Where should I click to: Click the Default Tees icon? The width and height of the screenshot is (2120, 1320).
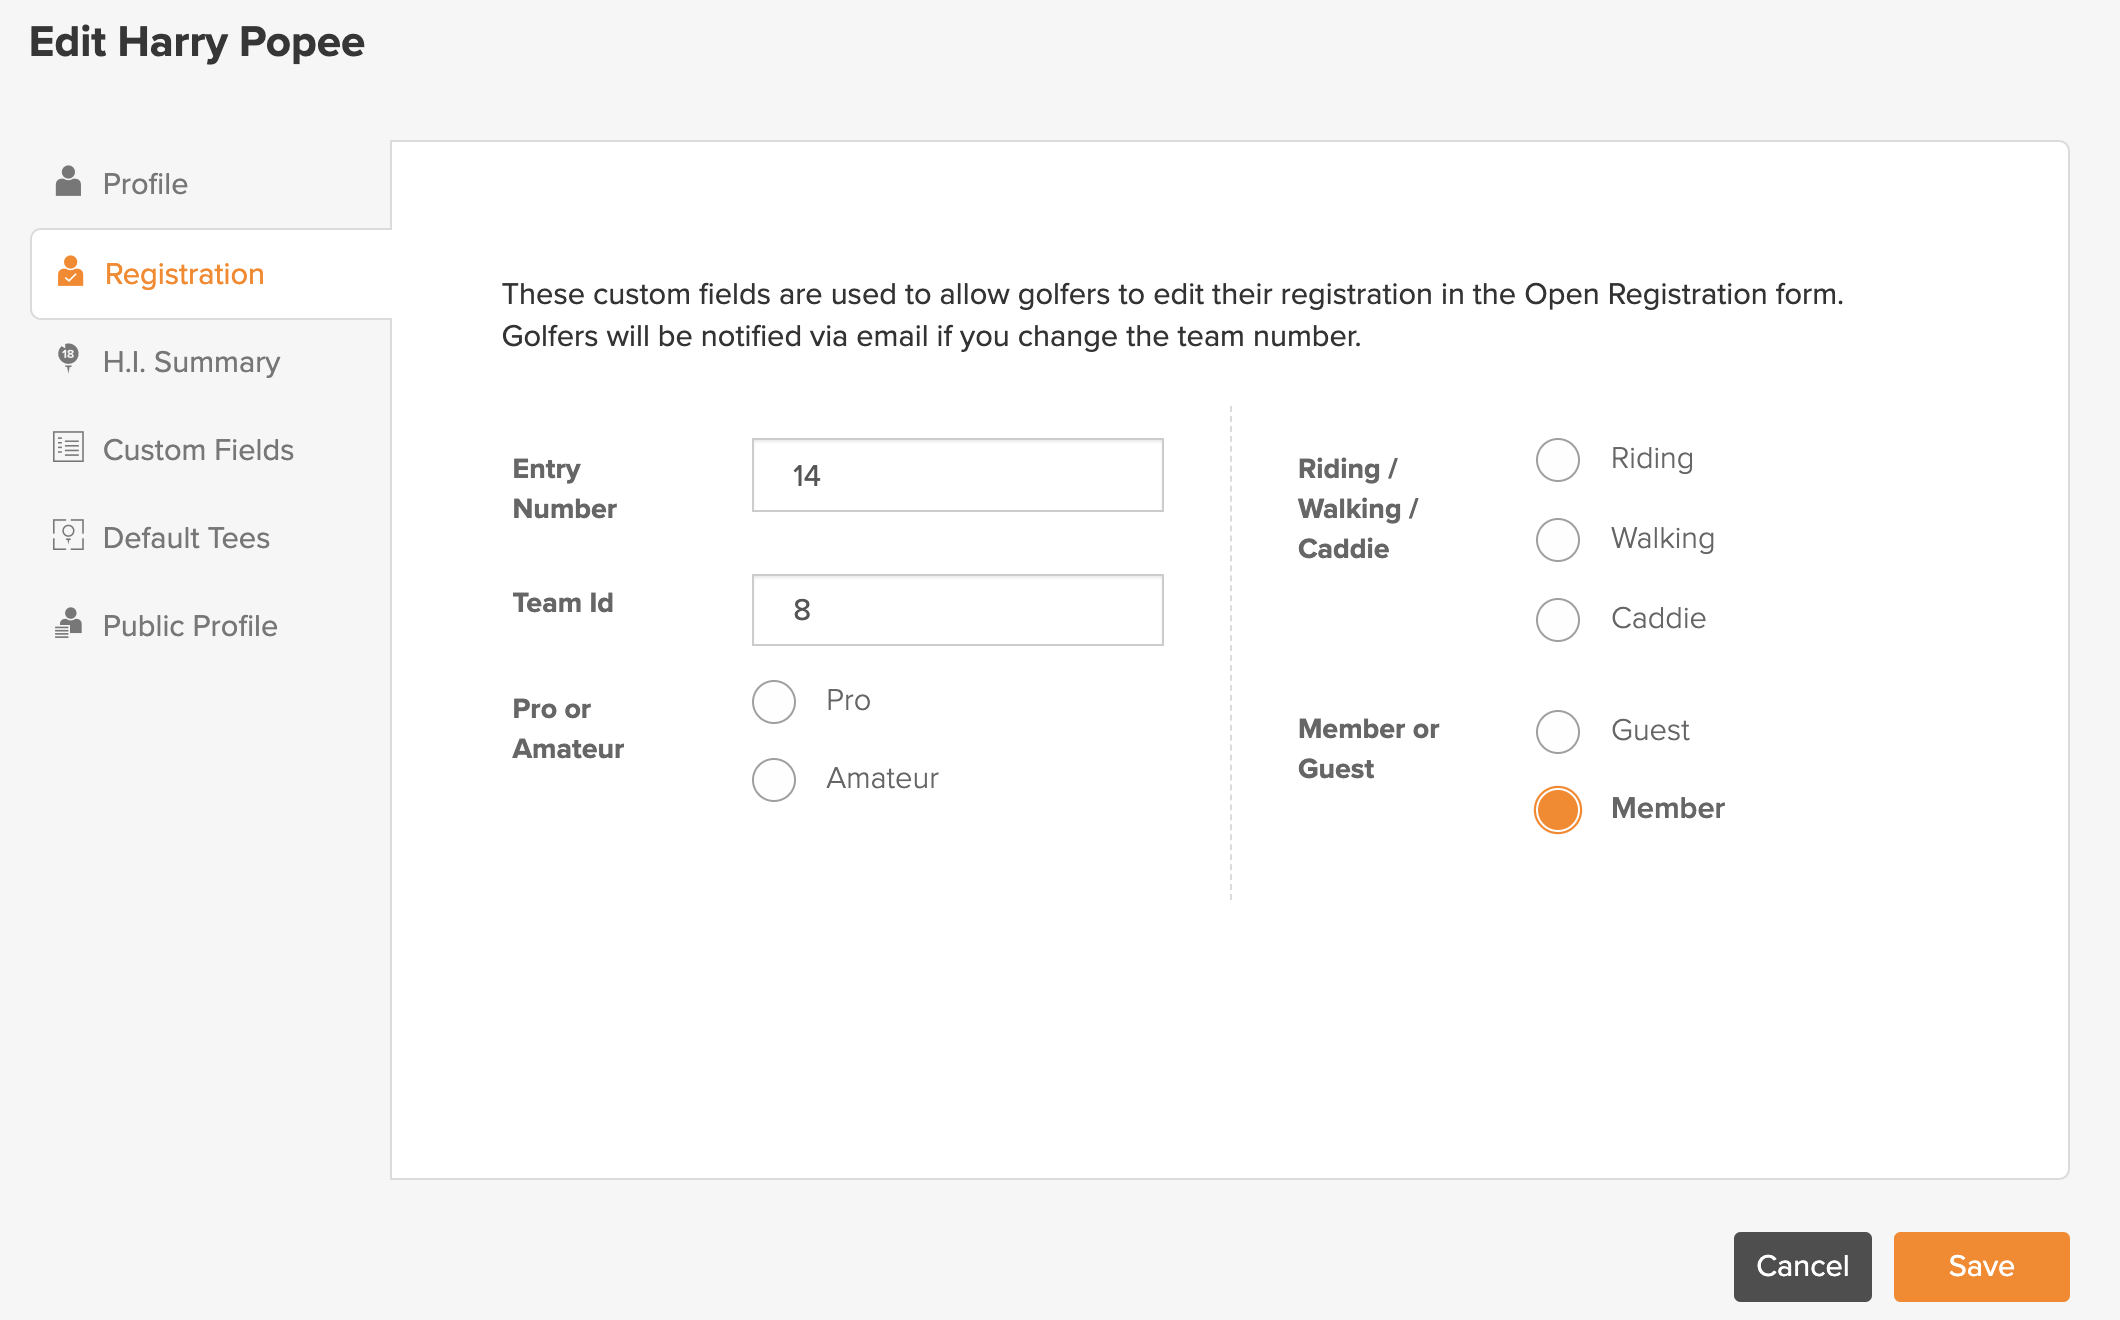tap(68, 534)
